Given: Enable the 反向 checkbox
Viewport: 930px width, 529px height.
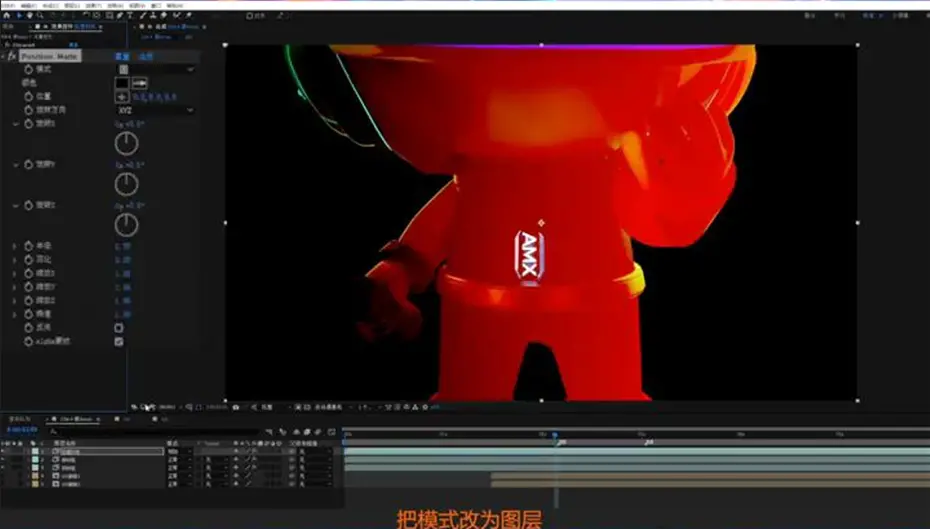Looking at the screenshot, I should coord(119,328).
